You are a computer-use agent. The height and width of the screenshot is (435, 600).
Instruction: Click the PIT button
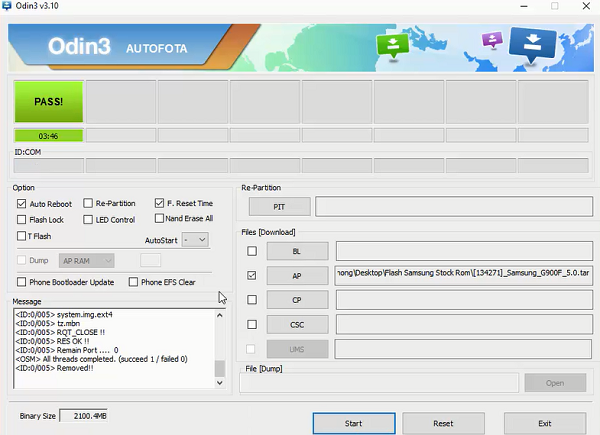[x=279, y=207]
